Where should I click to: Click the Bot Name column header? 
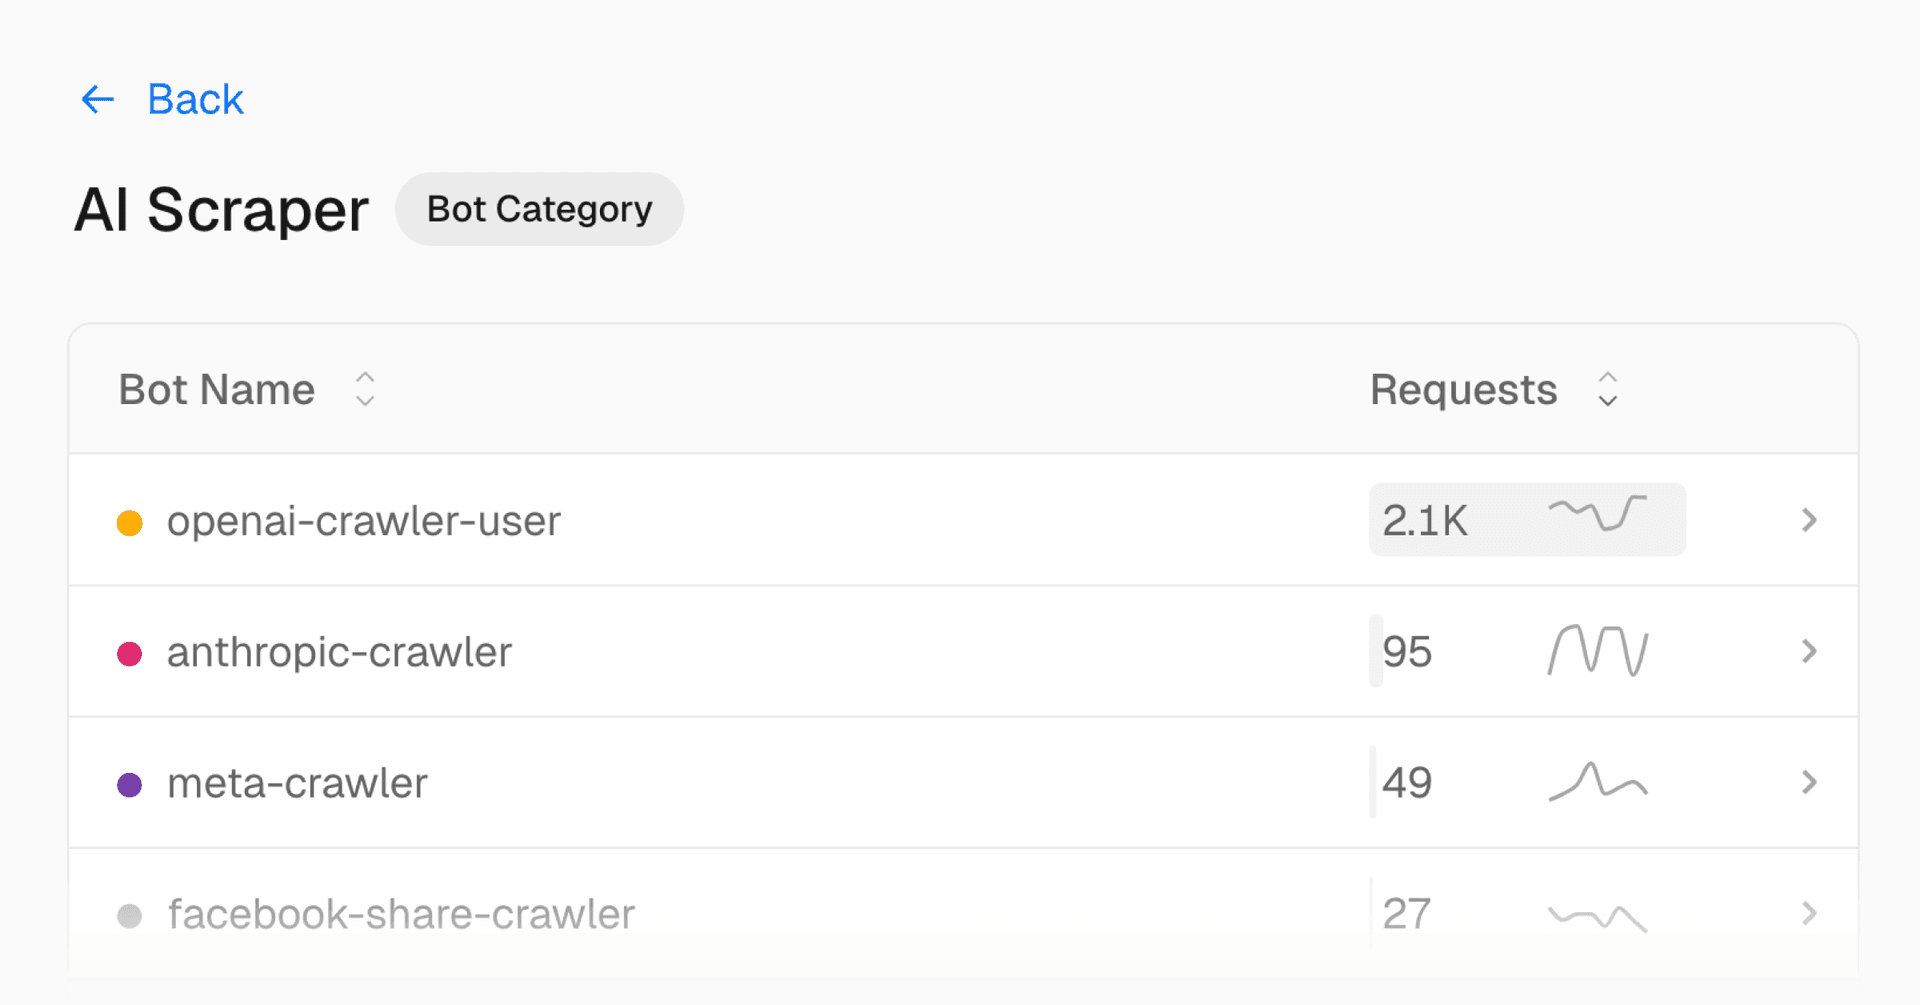coord(217,389)
